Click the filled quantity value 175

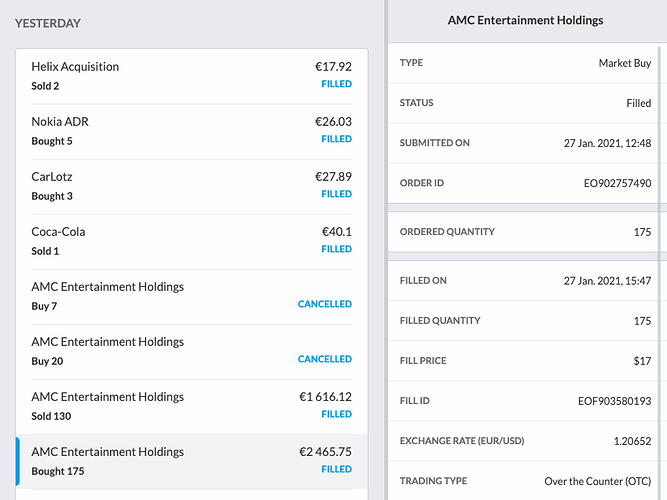642,321
